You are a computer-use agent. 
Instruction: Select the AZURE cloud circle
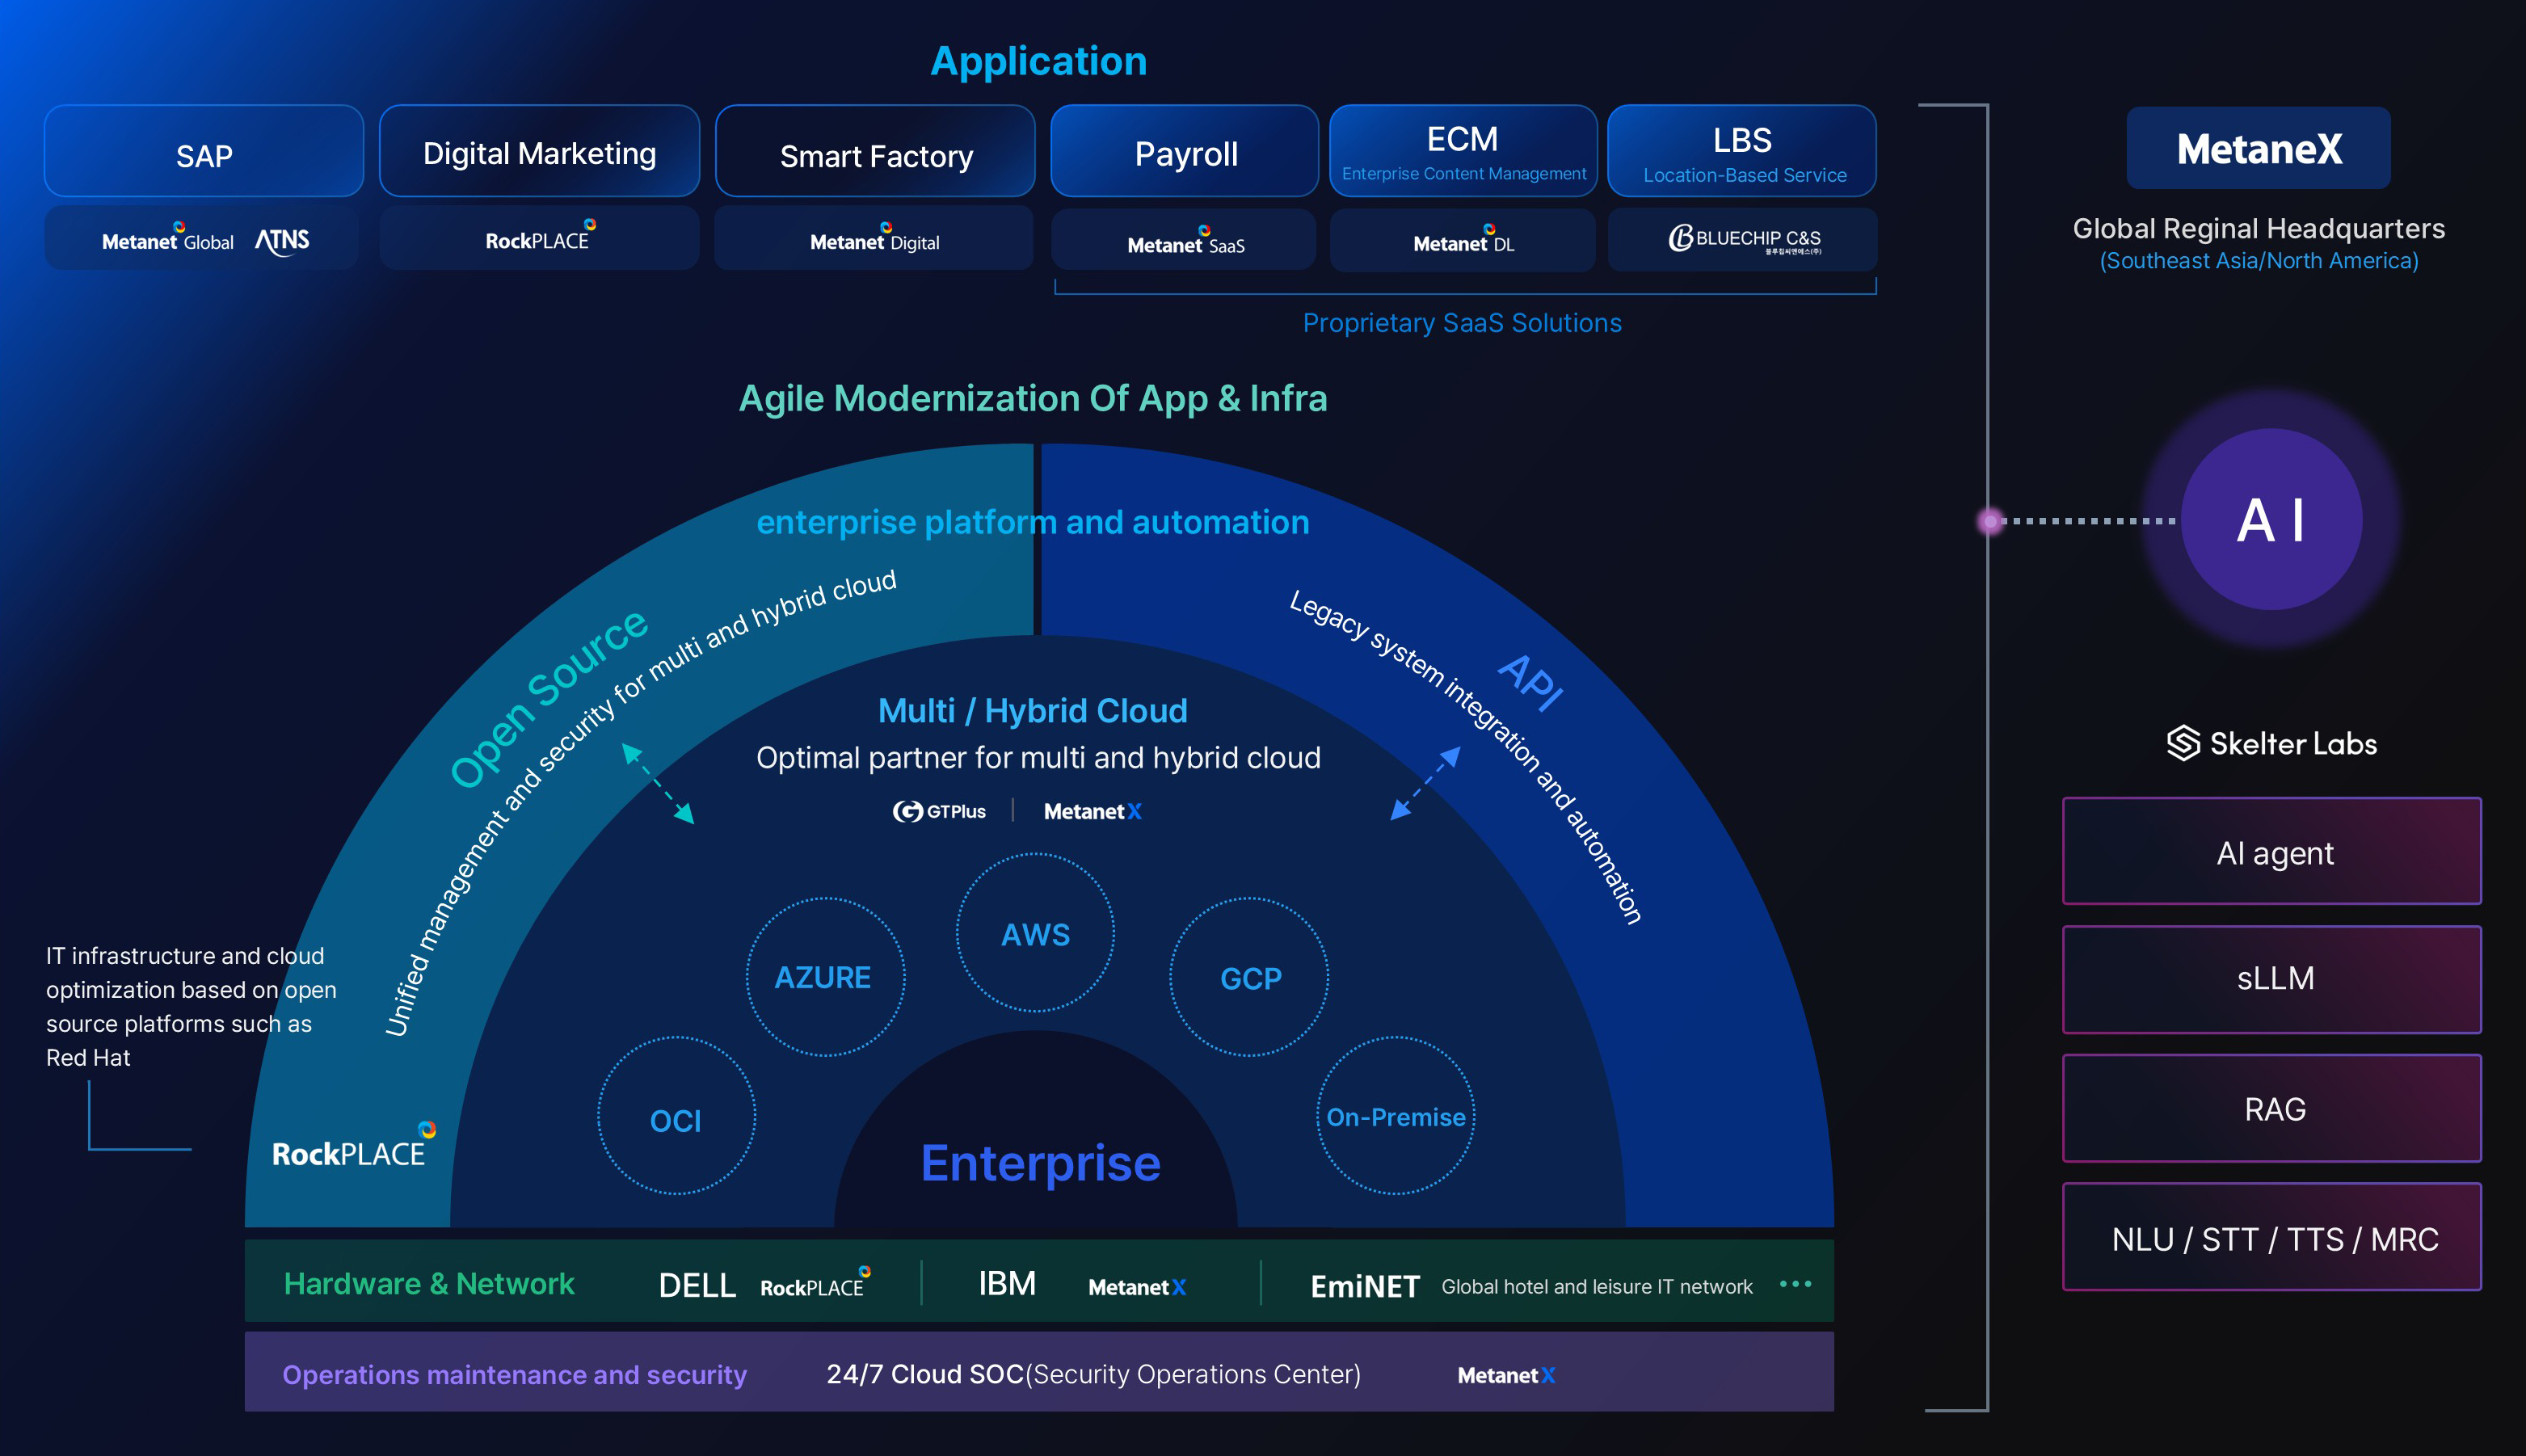coord(824,977)
